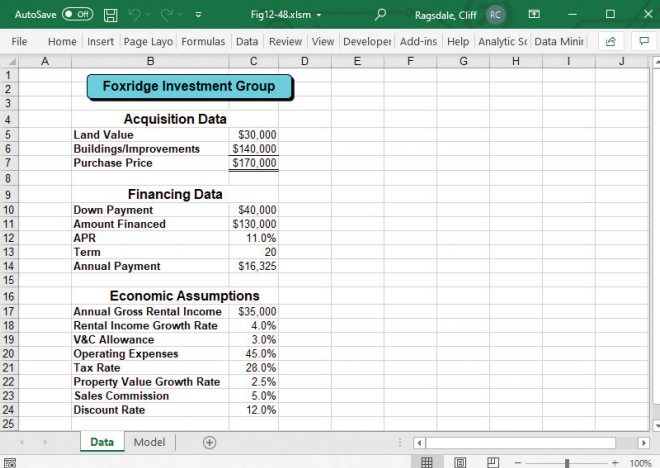Click the horizontal scrollbar right arrow
The width and height of the screenshot is (660, 468).
coord(643,443)
